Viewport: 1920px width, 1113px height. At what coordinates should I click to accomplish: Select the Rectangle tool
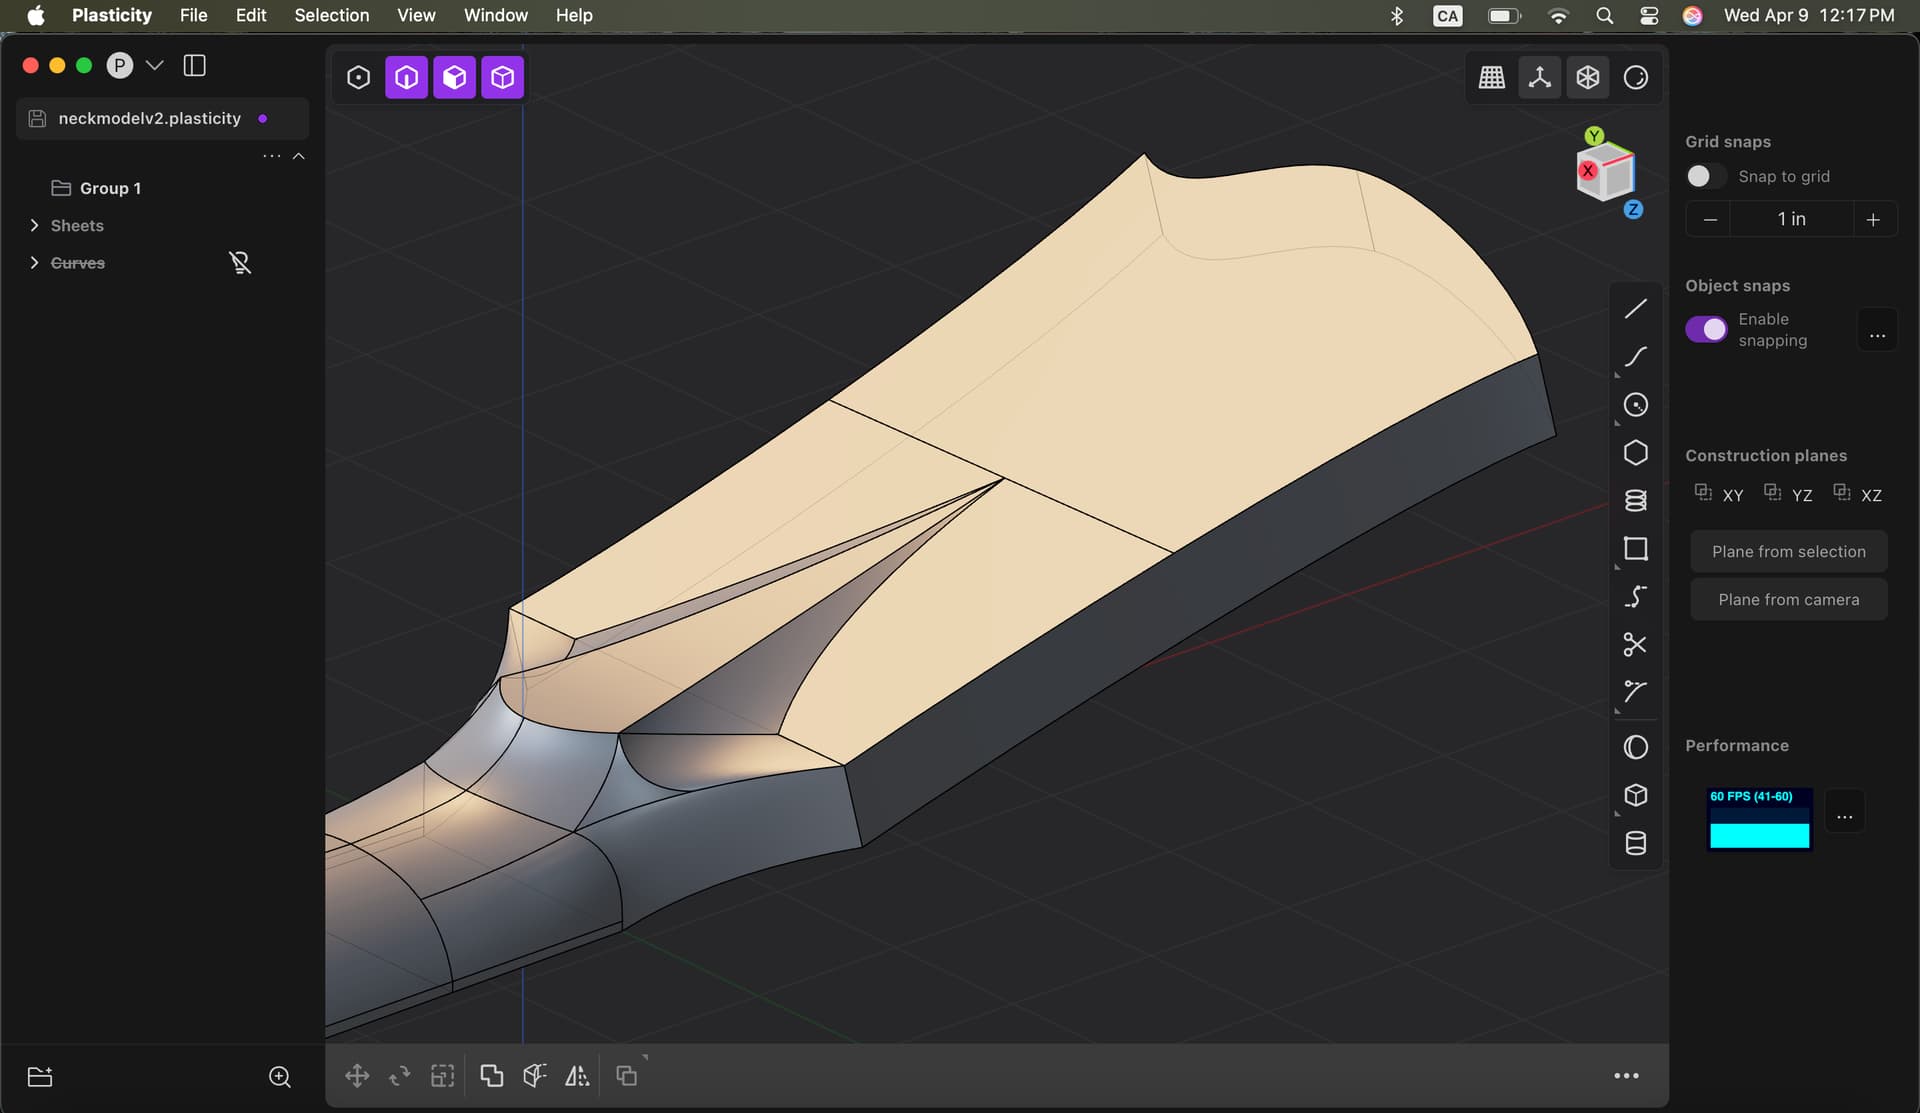tap(1635, 549)
